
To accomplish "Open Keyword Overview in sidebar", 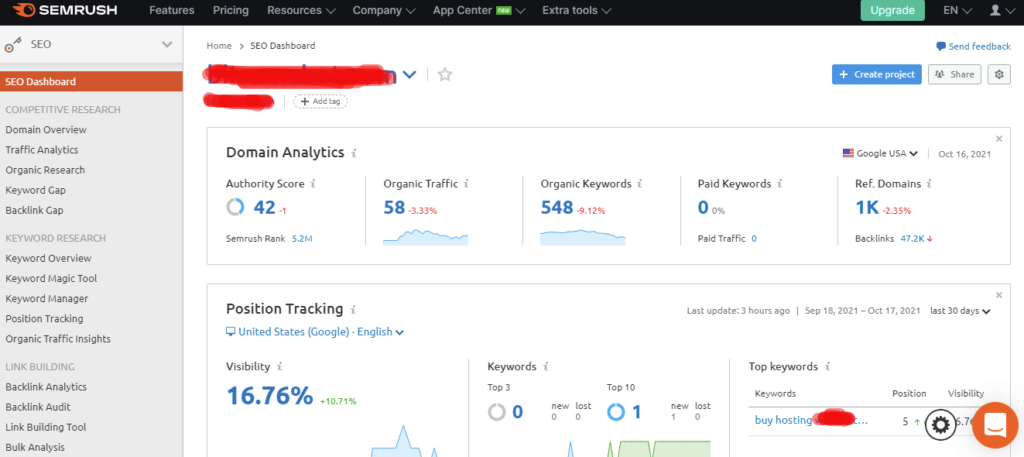I will pos(48,258).
